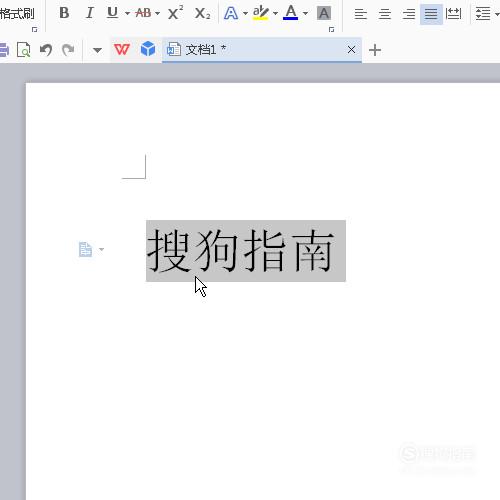Apply distributed alignment
This screenshot has height=500, width=500.
(x=453, y=14)
